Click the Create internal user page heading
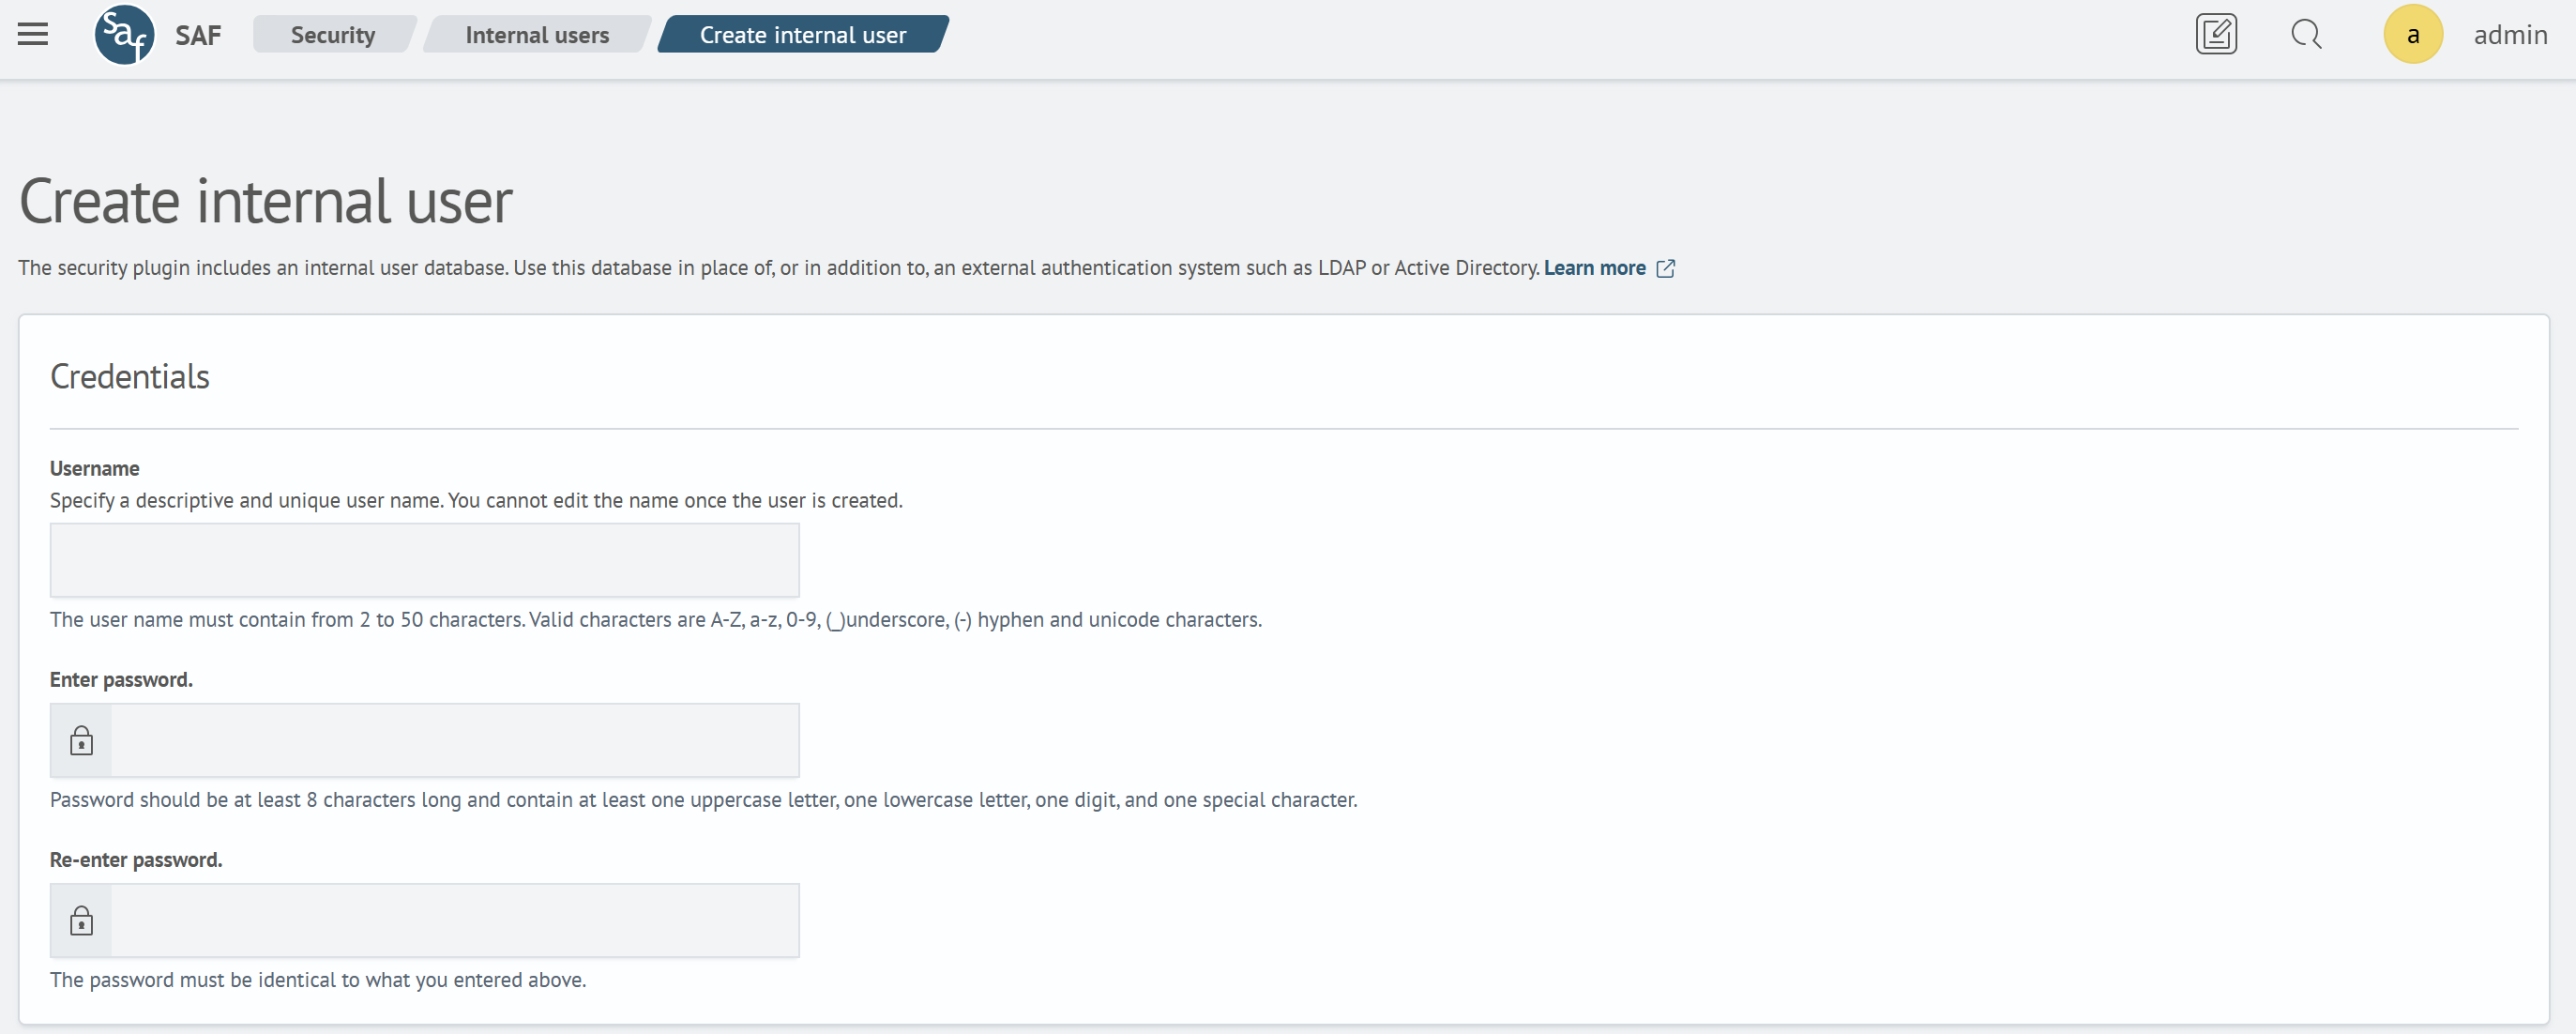This screenshot has height=1034, width=2576. point(266,200)
